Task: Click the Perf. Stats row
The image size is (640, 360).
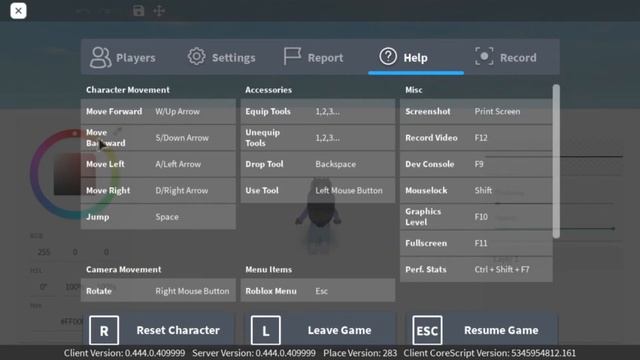Action: [476, 269]
